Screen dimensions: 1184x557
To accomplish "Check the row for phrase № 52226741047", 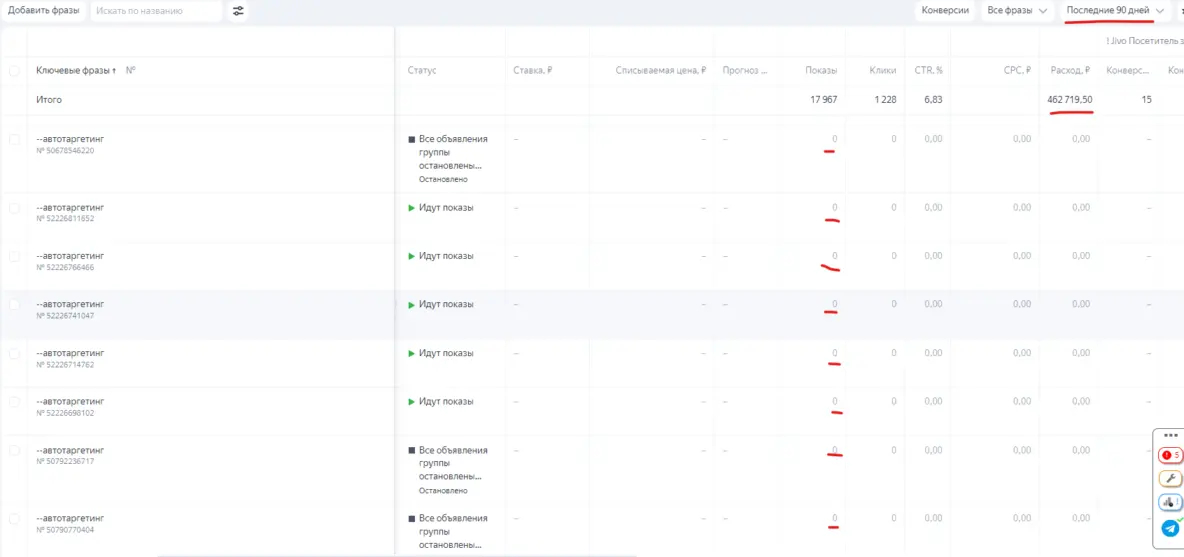I will (x=14, y=305).
